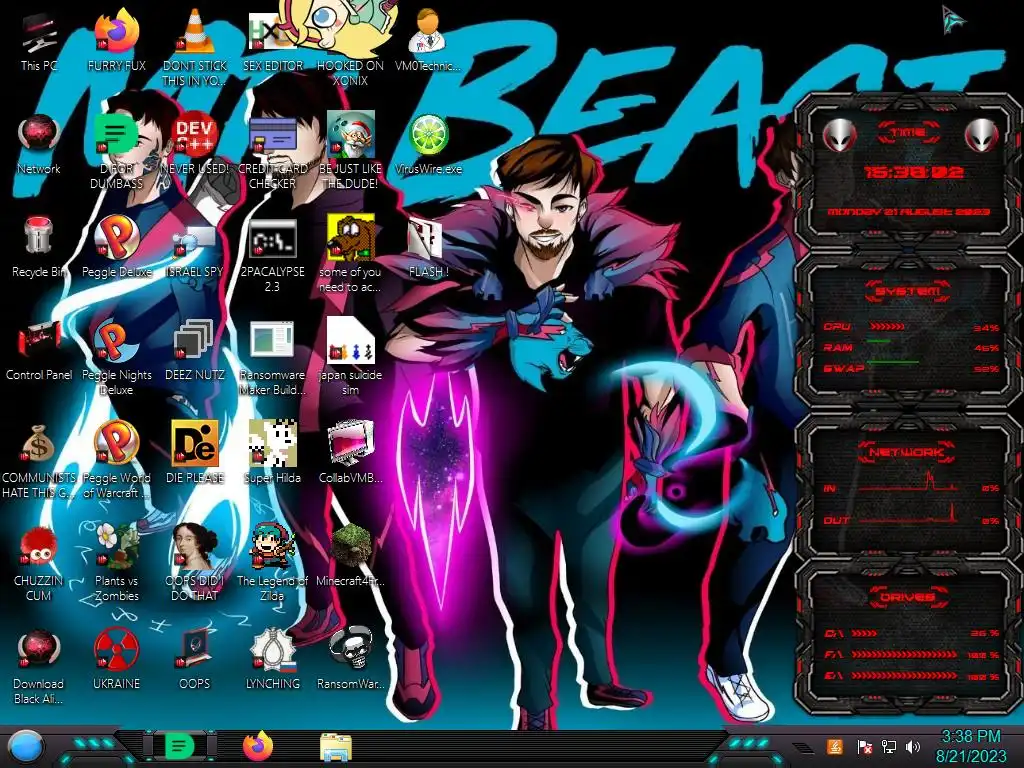Image resolution: width=1024 pixels, height=768 pixels.
Task: Open the DIFOR DUMBASS green icon
Action: 116,134
